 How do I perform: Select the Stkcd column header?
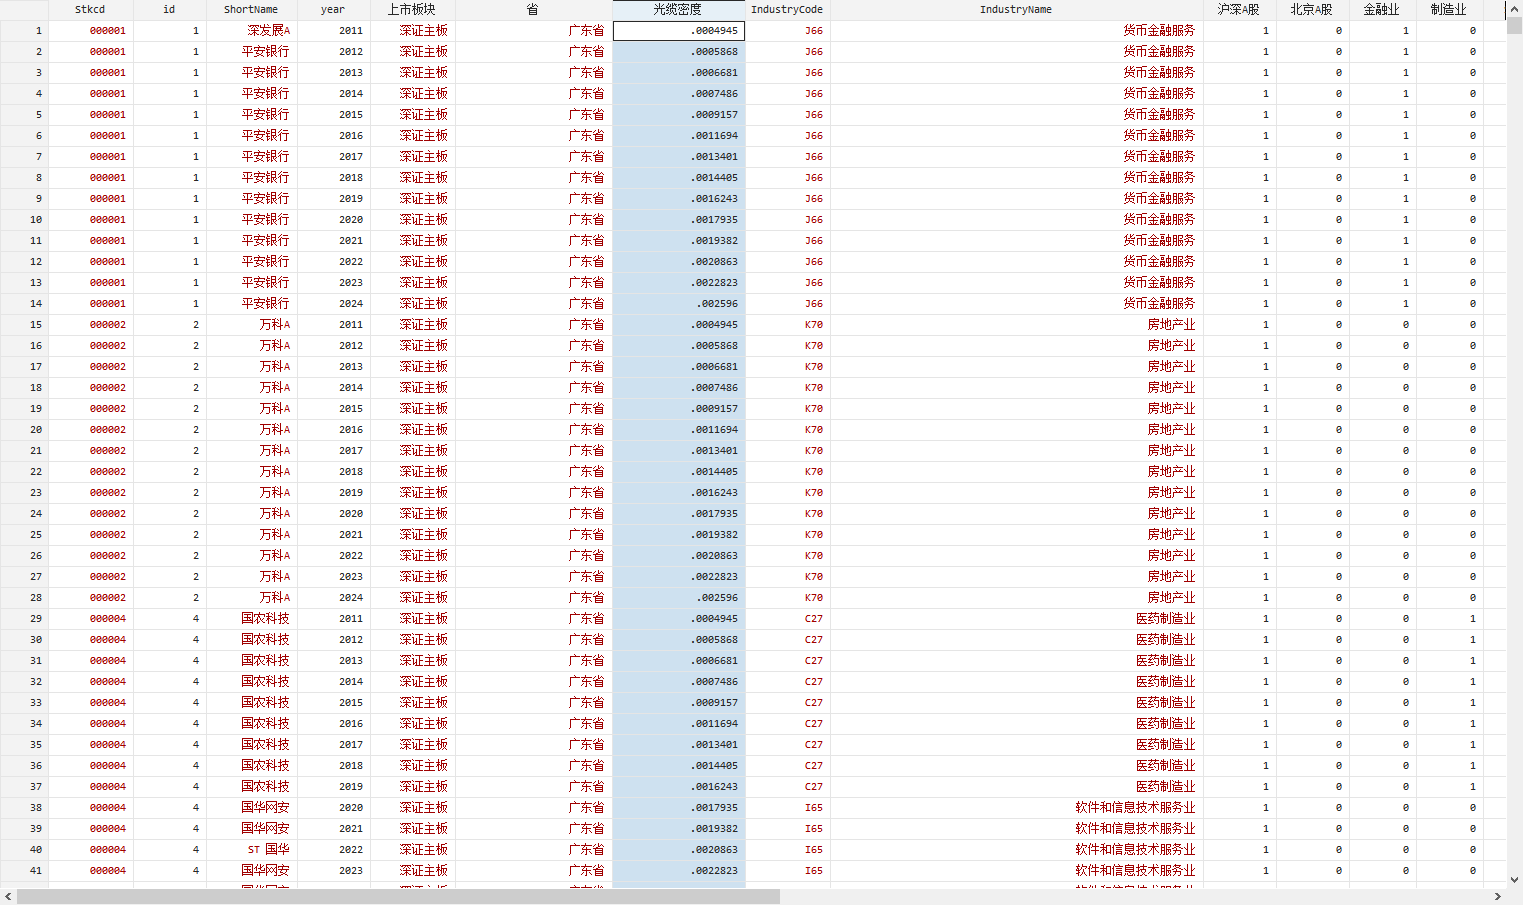click(x=90, y=9)
